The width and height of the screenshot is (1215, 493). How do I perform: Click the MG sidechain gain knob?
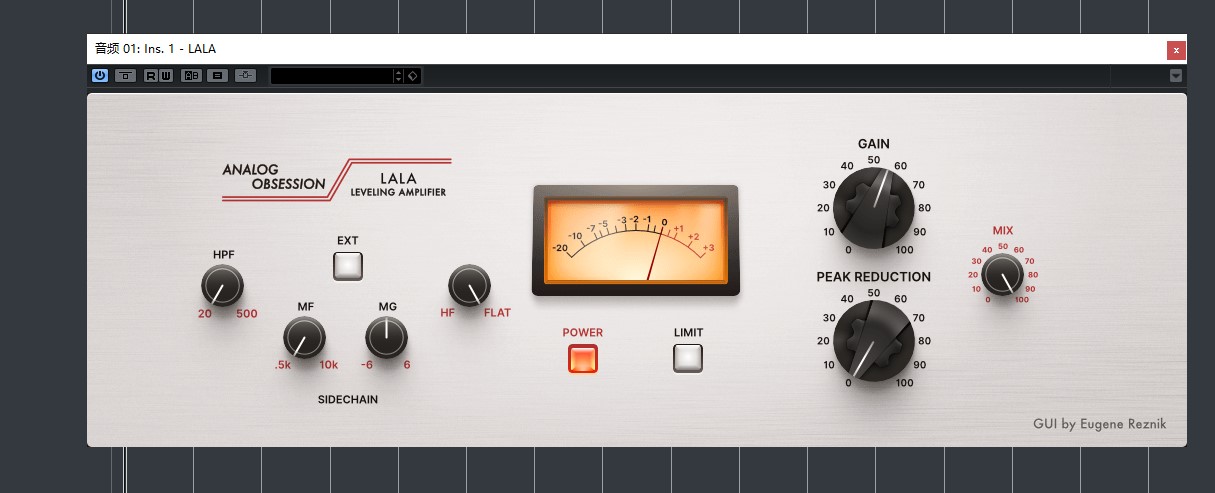[386, 338]
